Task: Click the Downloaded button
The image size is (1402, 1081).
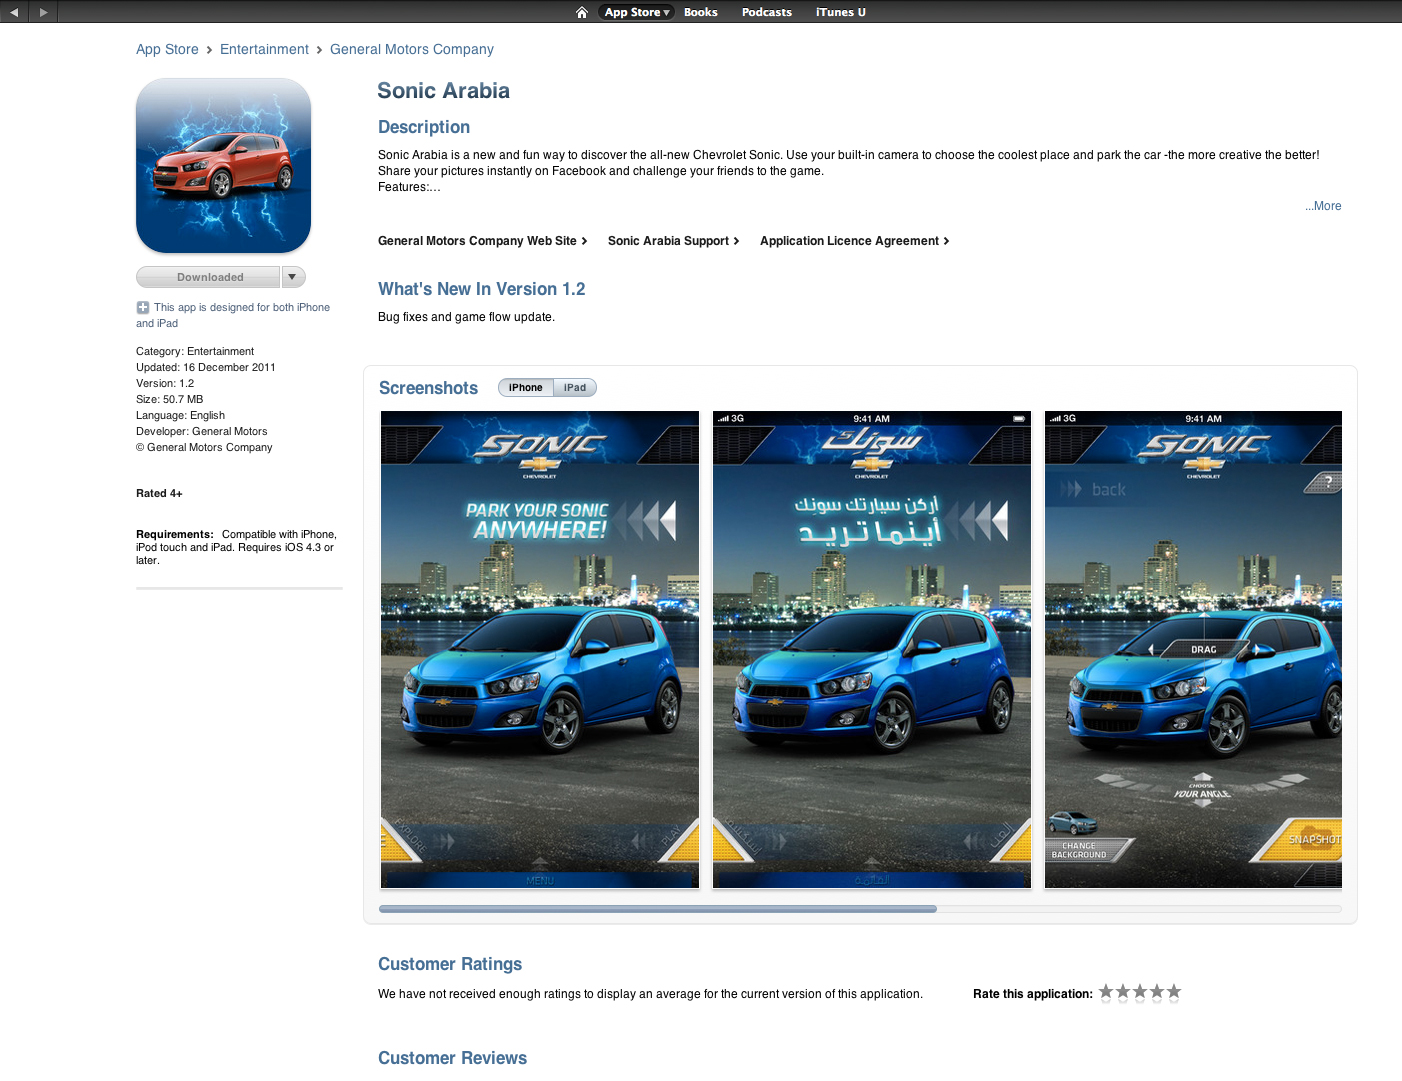Action: (209, 277)
